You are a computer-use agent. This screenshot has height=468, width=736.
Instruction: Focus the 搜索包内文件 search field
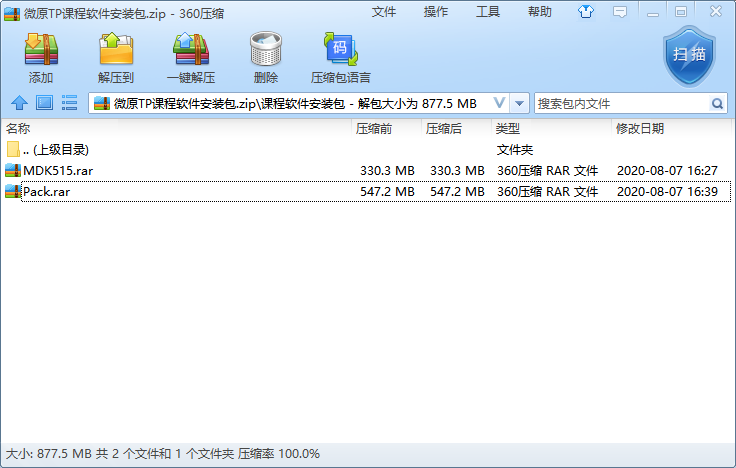[622, 103]
